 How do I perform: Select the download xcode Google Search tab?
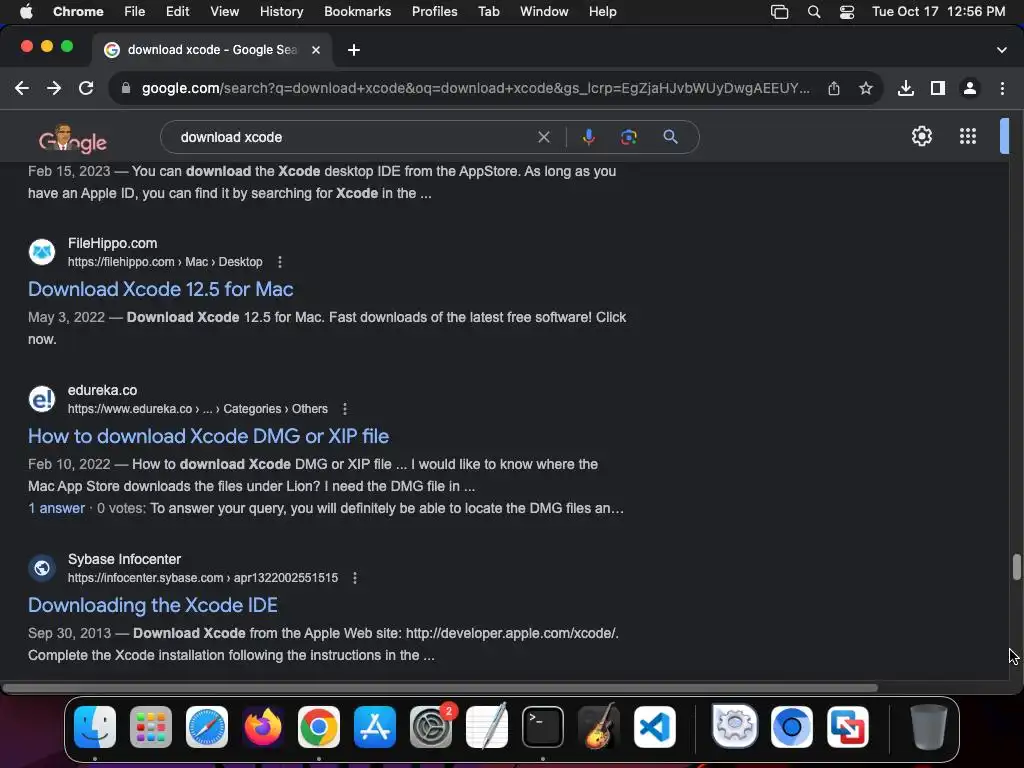212,50
